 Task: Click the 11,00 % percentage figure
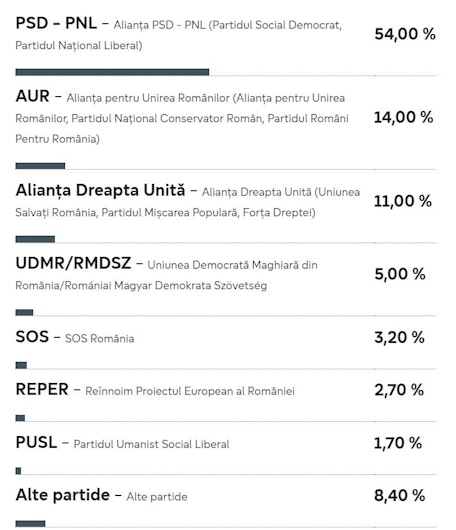tap(403, 201)
